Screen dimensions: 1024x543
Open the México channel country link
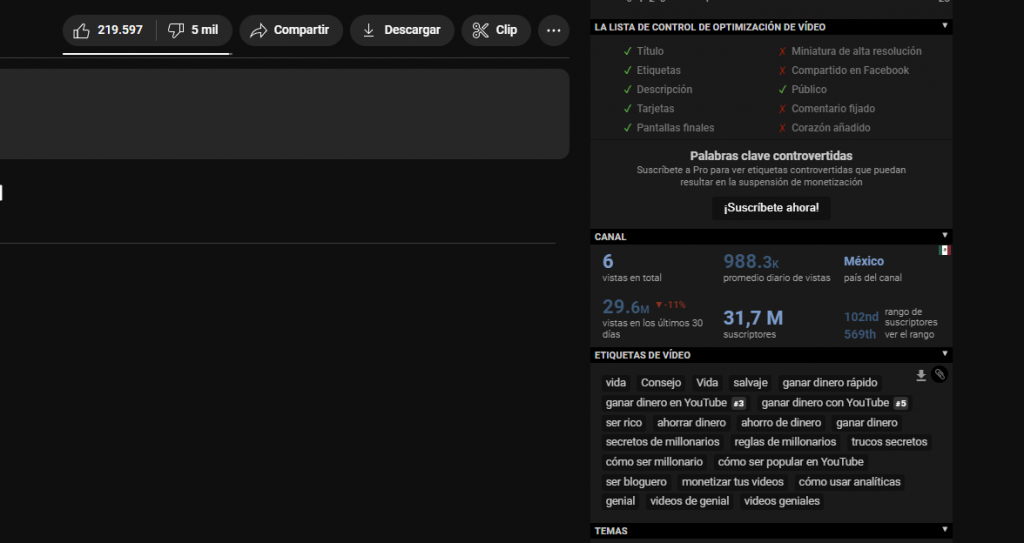click(x=864, y=261)
